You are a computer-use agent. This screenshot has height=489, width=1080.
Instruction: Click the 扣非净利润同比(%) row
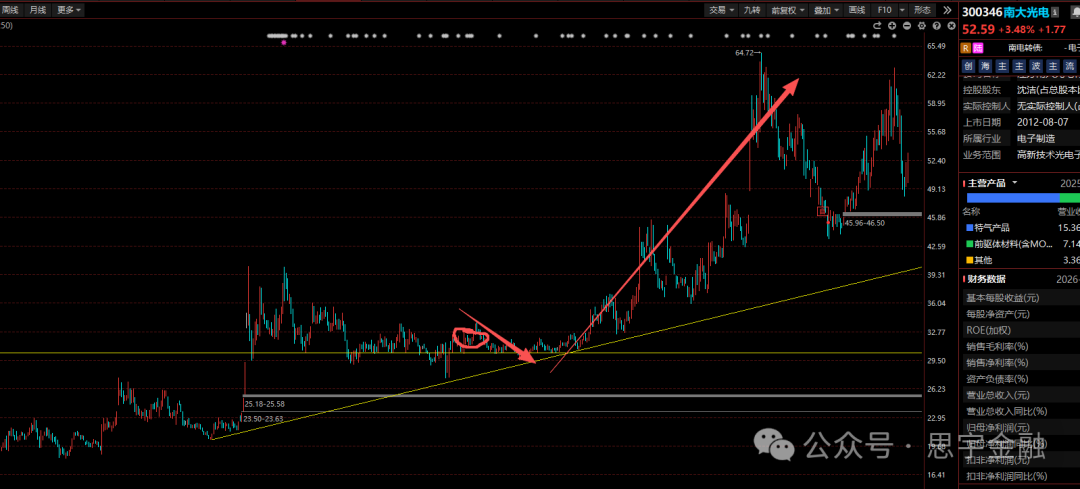pyautogui.click(x=1021, y=476)
